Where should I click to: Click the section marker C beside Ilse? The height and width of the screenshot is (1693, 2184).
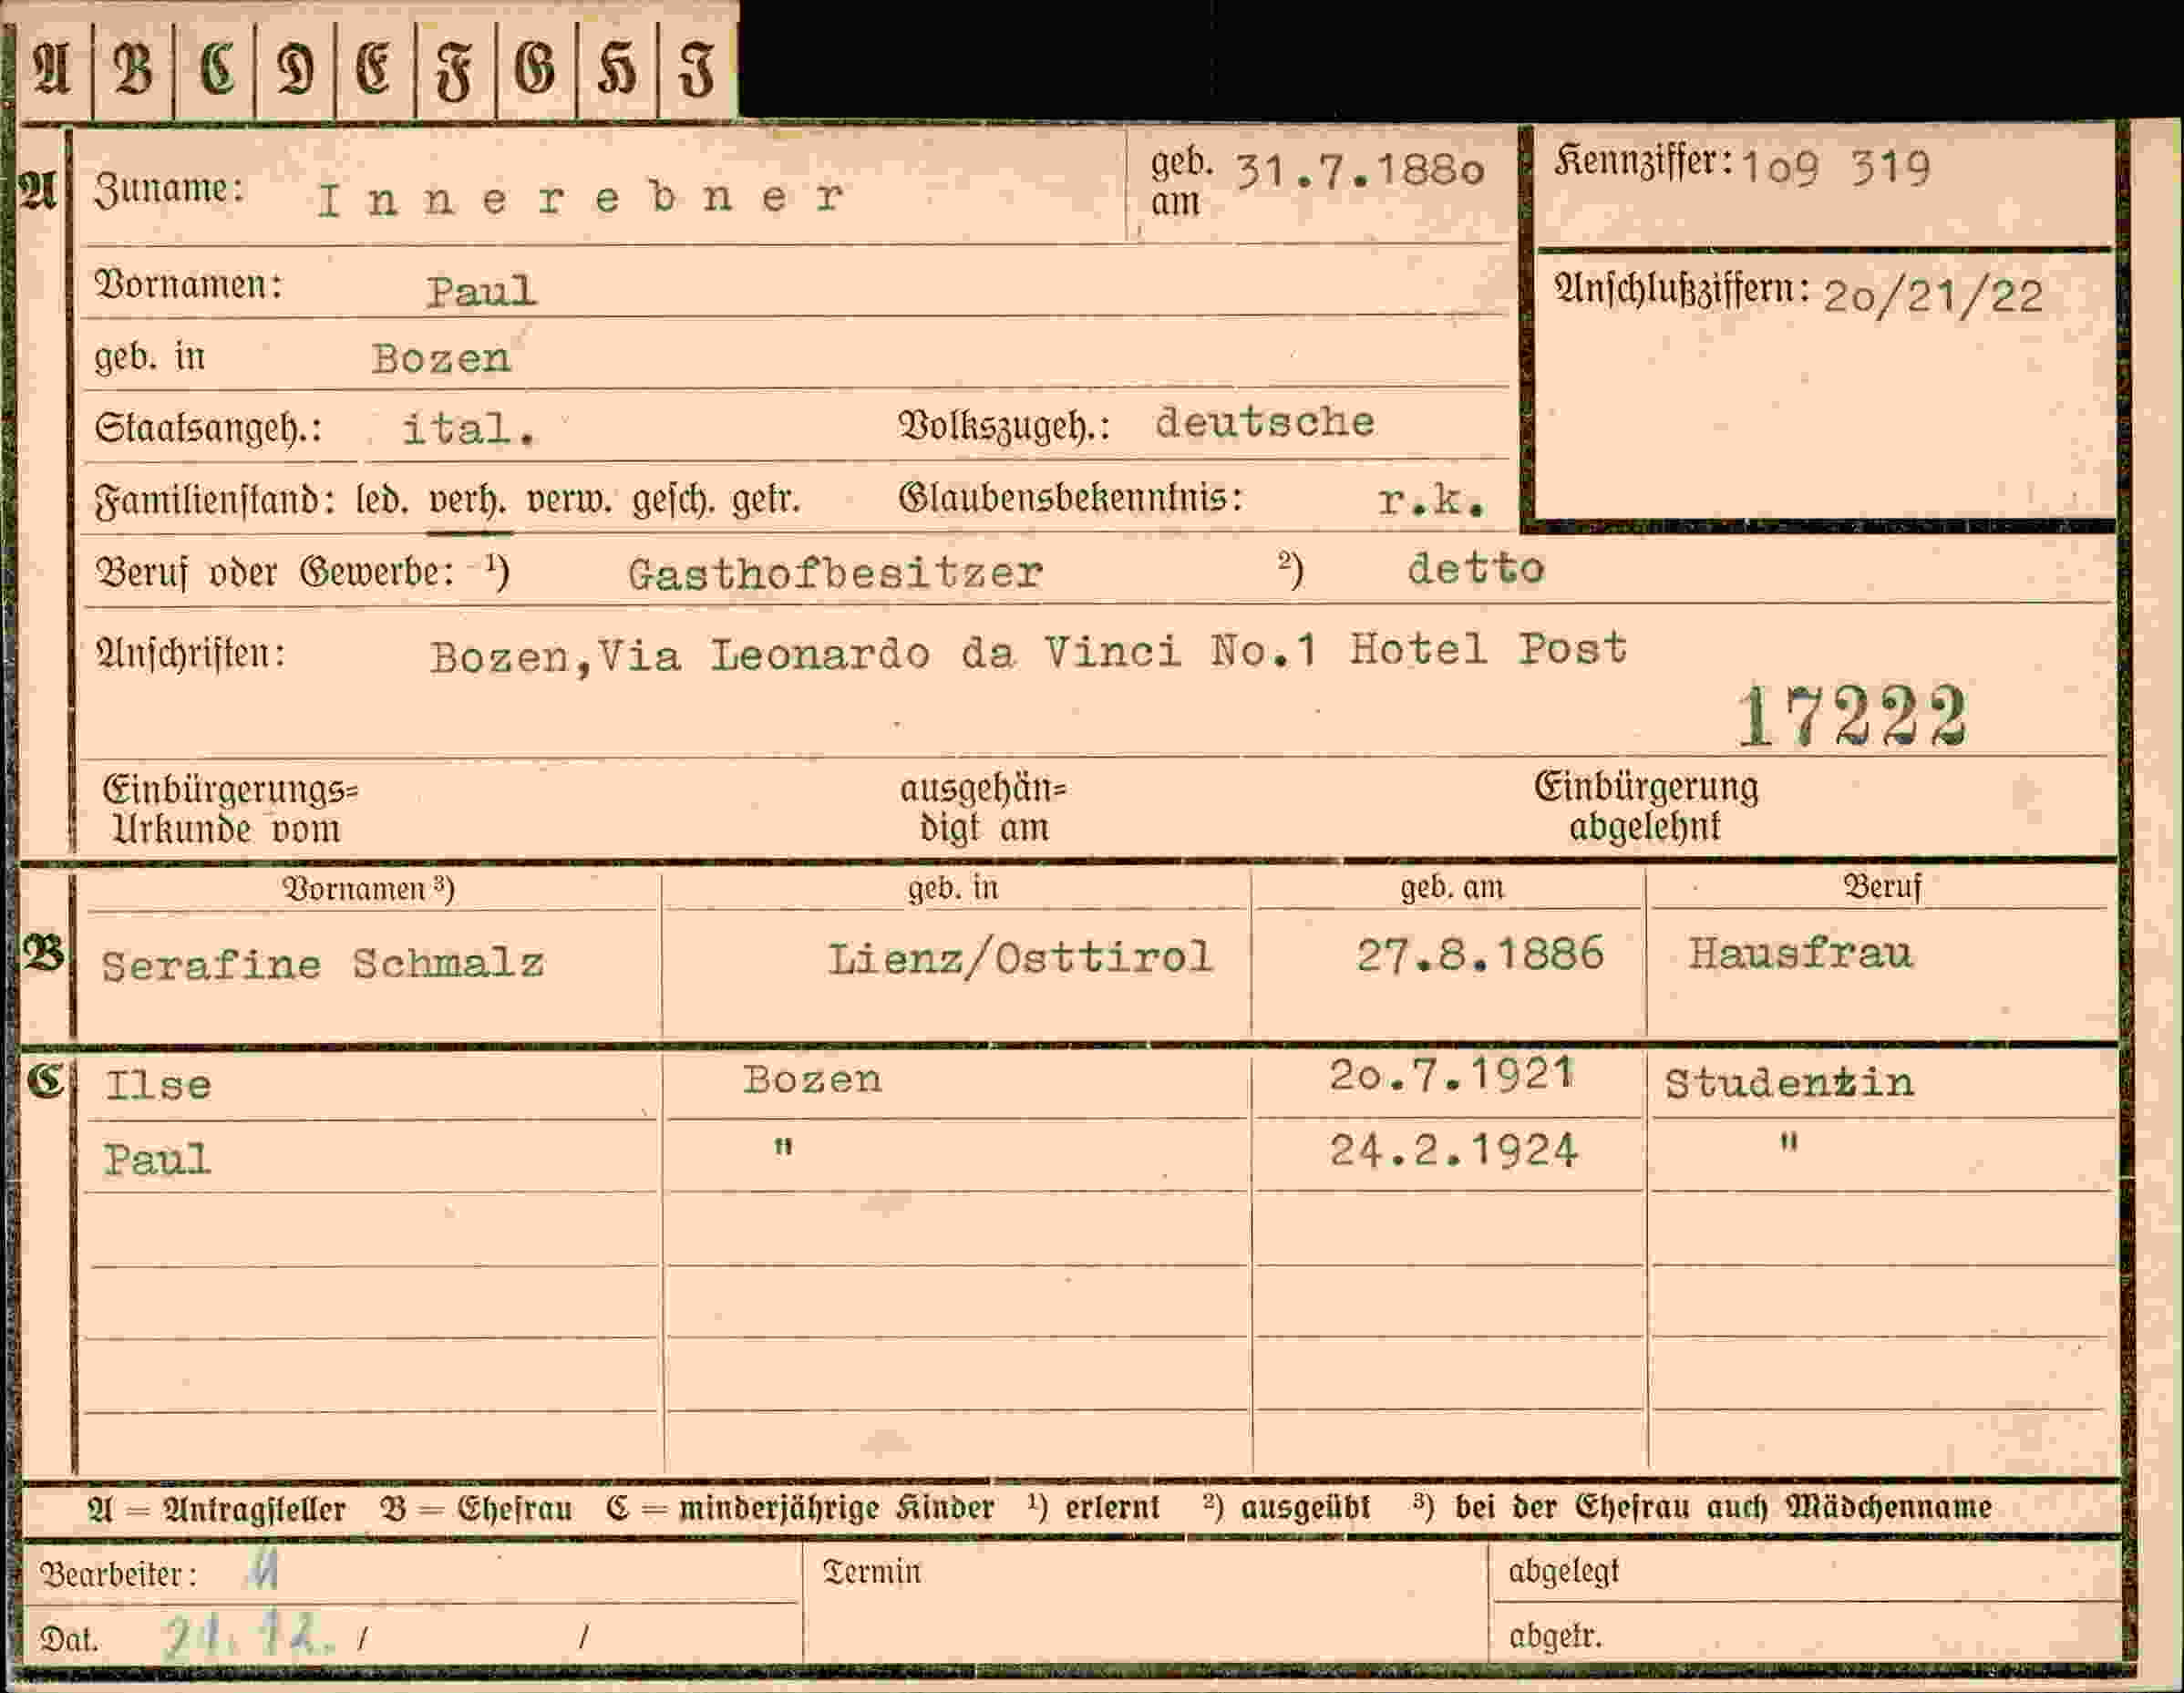[45, 1080]
